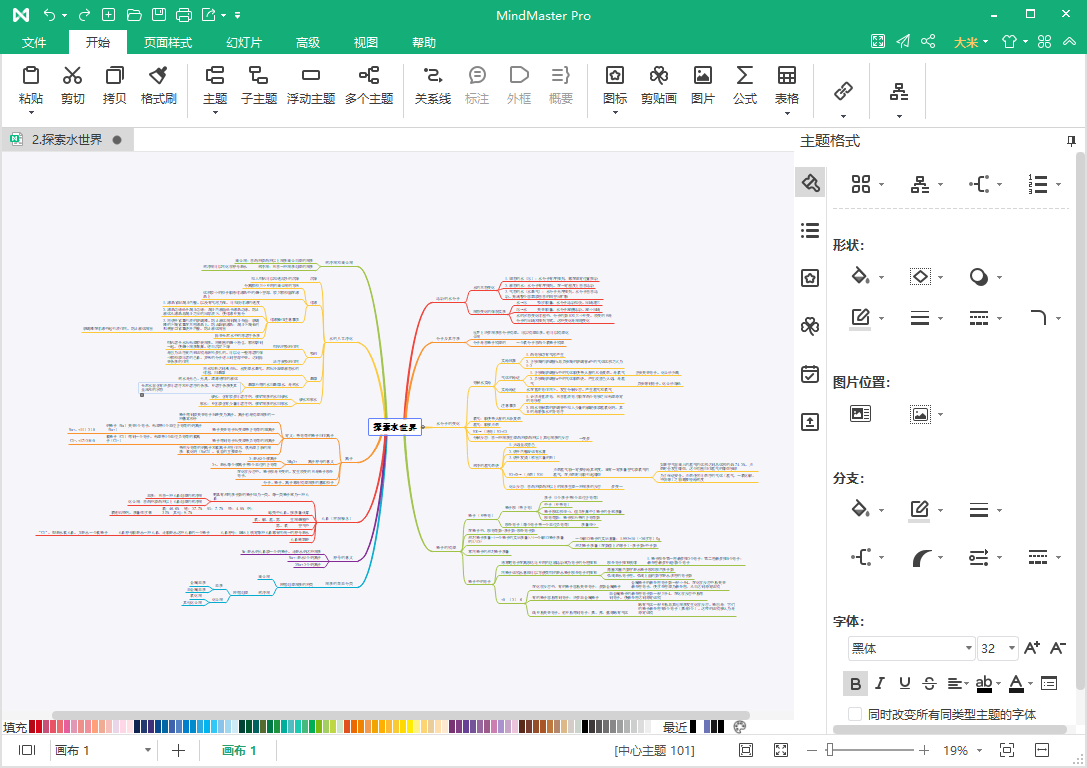Open the outline list panel icon
This screenshot has width=1087, height=768.
(x=810, y=231)
